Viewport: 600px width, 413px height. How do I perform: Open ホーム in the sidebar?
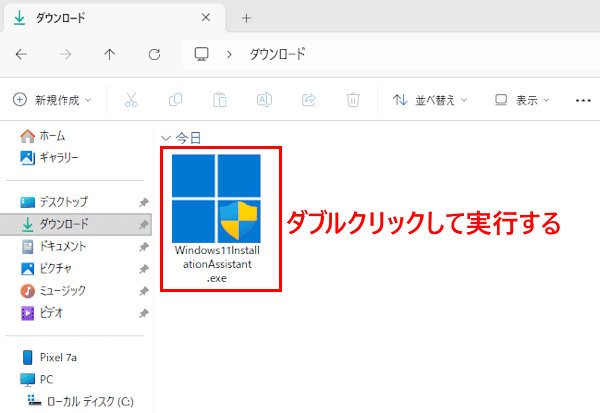(x=43, y=135)
